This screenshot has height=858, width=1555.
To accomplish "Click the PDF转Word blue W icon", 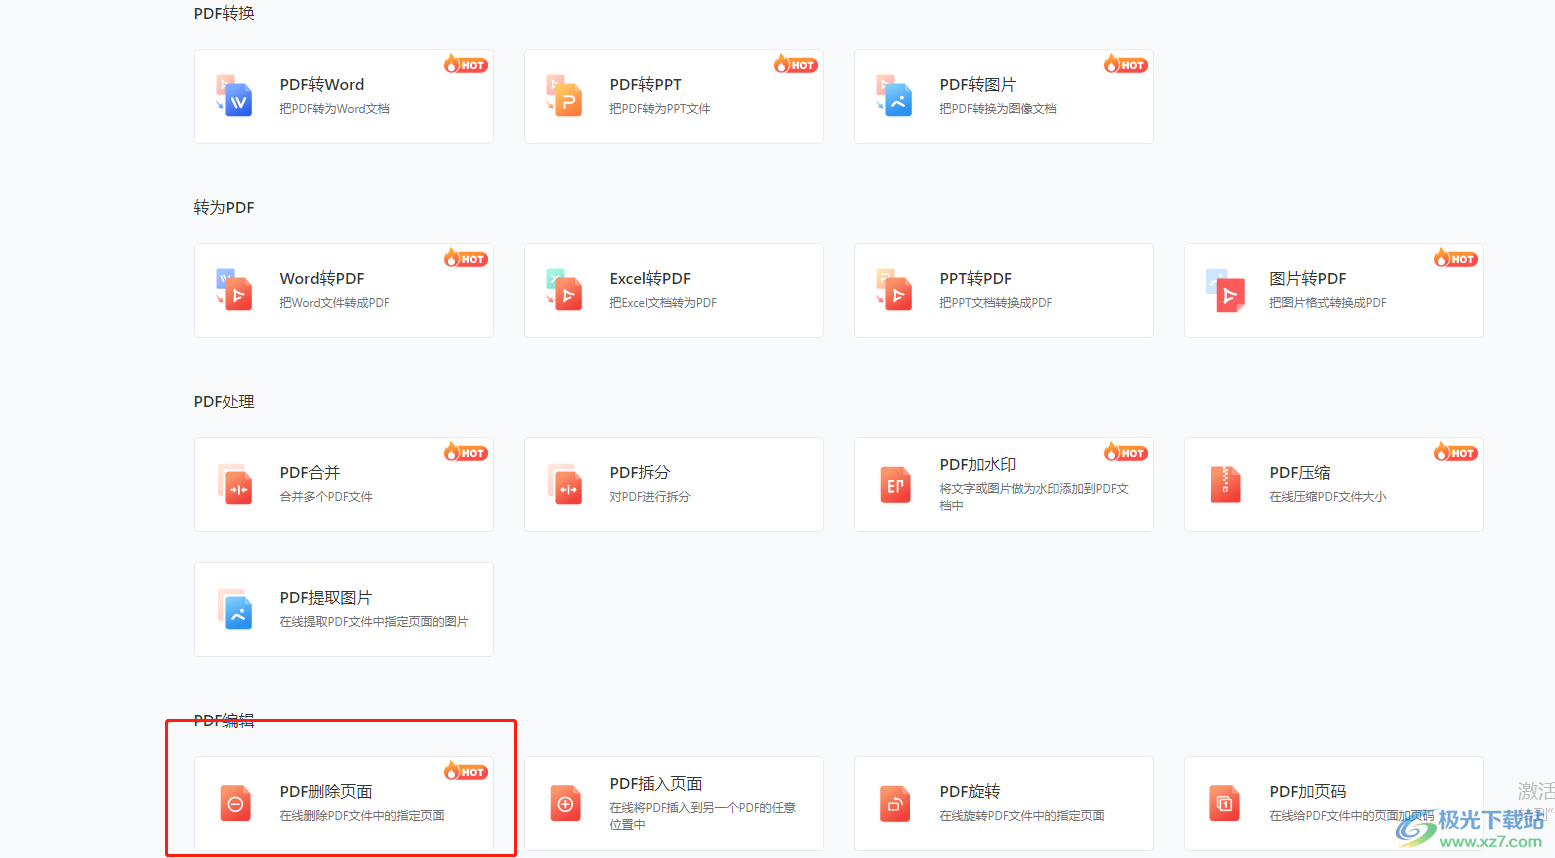I will 235,96.
